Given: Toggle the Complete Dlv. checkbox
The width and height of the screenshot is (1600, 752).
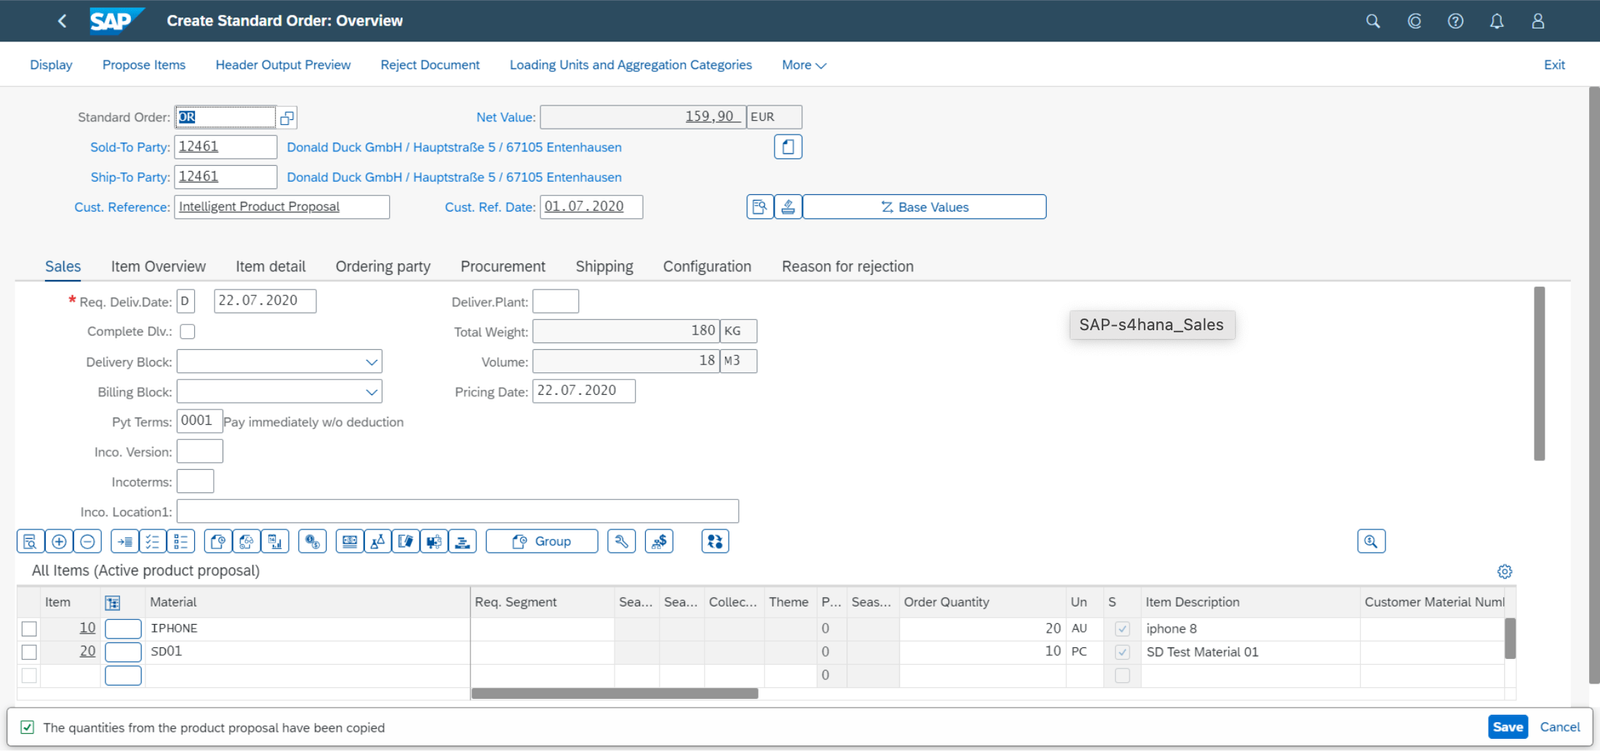Looking at the screenshot, I should (x=187, y=331).
